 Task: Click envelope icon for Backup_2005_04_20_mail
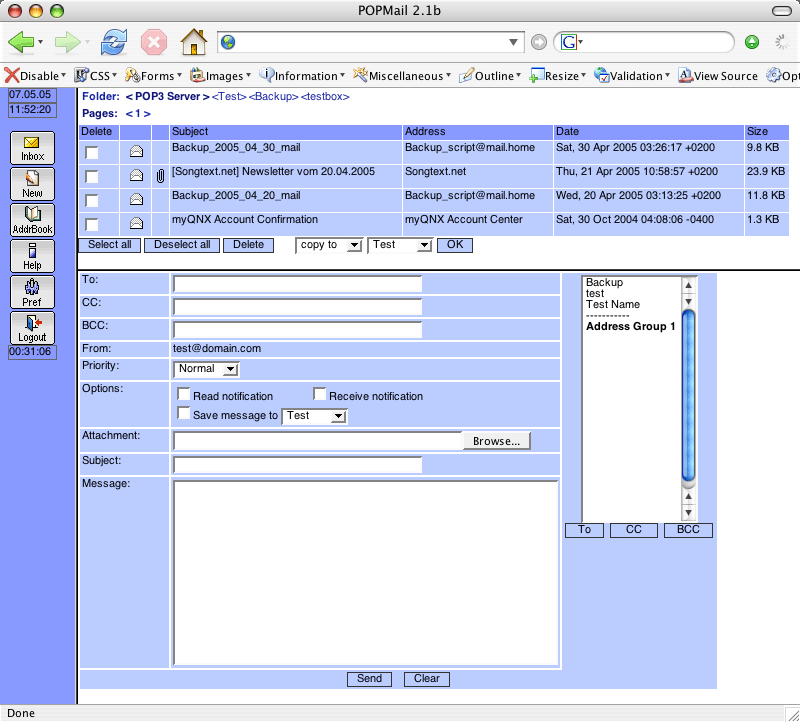(136, 200)
